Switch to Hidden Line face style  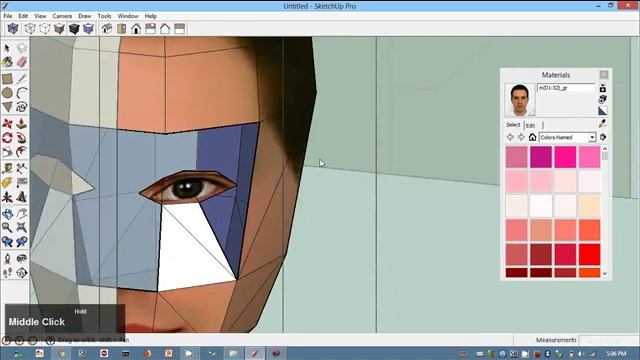click(44, 29)
